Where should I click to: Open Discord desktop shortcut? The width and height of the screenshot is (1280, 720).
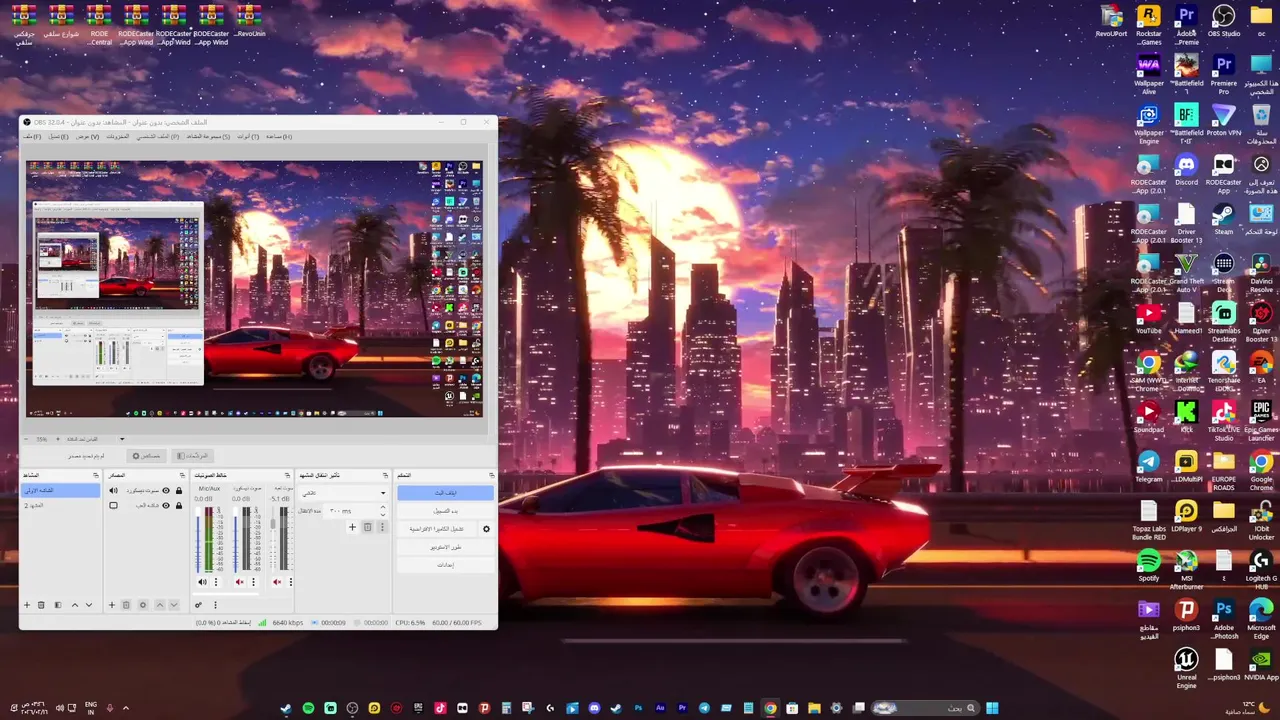pyautogui.click(x=1186, y=170)
